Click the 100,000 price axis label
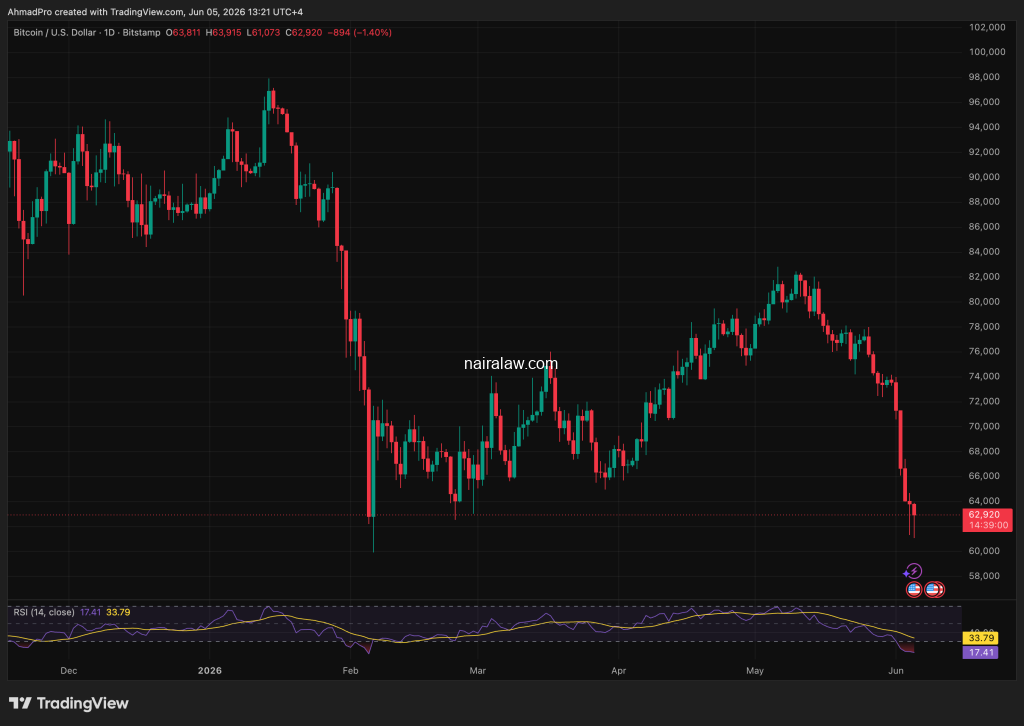1024x726 pixels. [987, 52]
